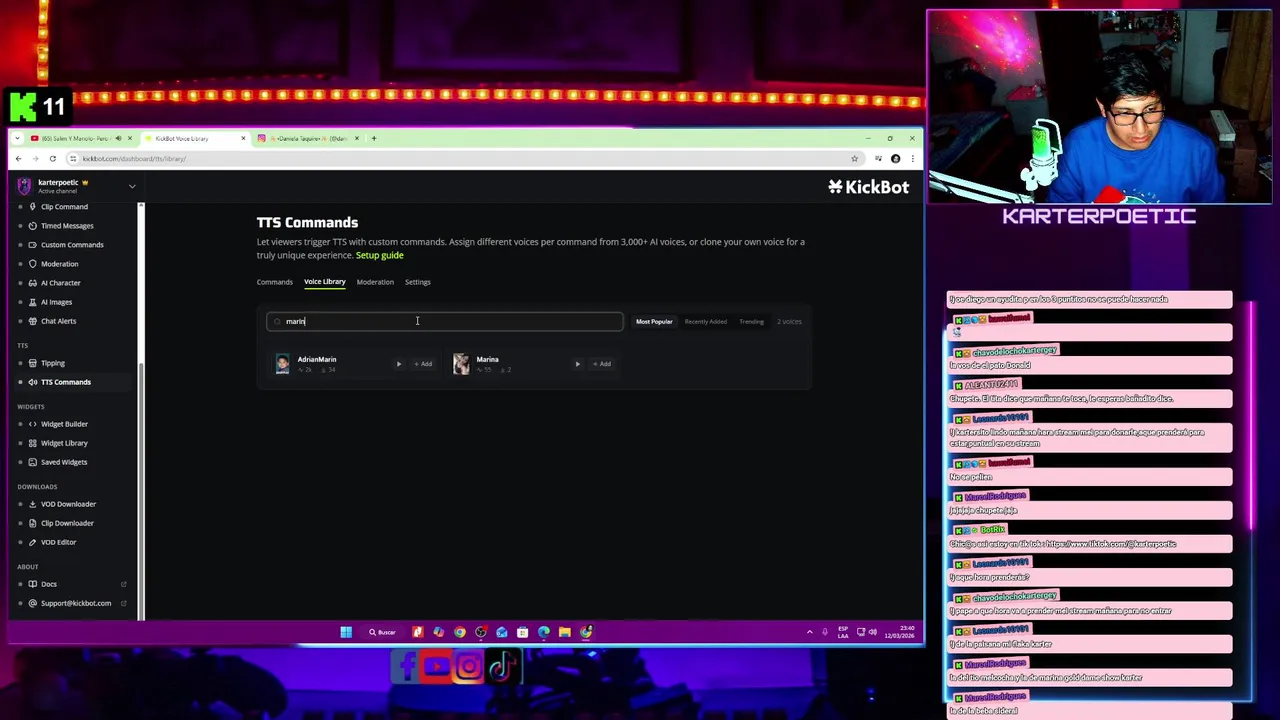
Task: Switch to the Commands tab
Action: click(274, 282)
